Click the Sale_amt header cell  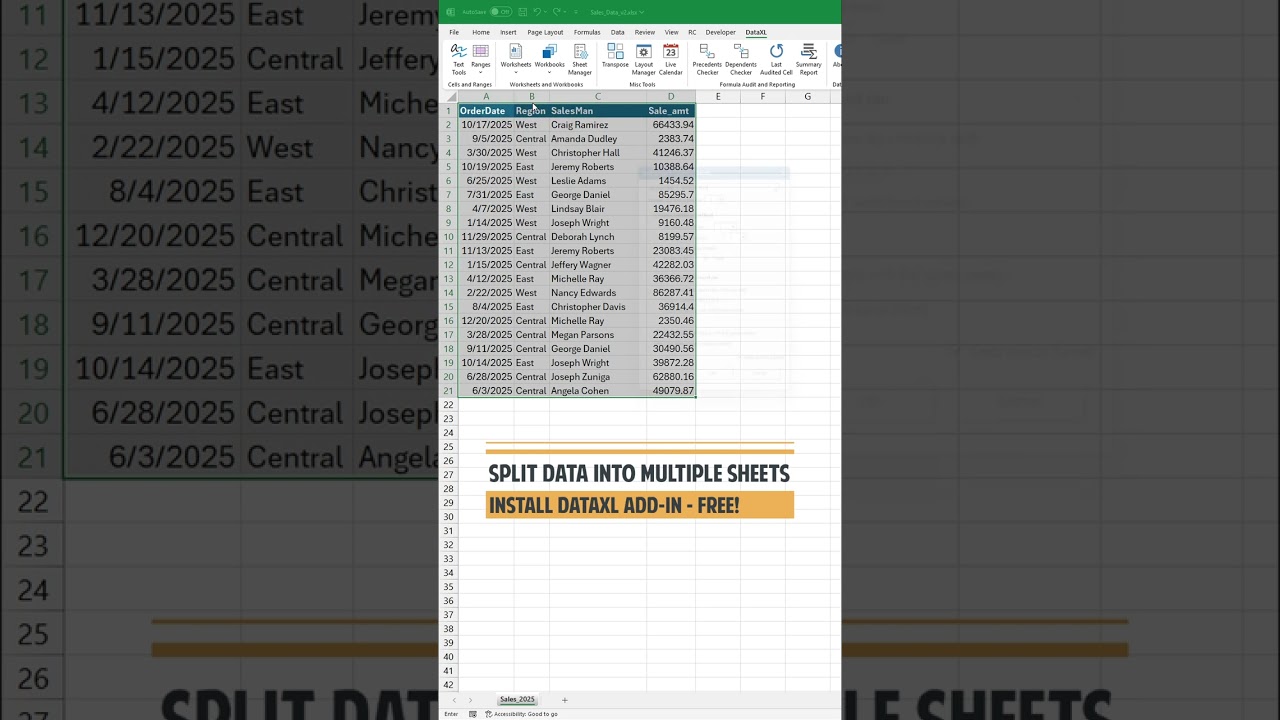tap(671, 111)
